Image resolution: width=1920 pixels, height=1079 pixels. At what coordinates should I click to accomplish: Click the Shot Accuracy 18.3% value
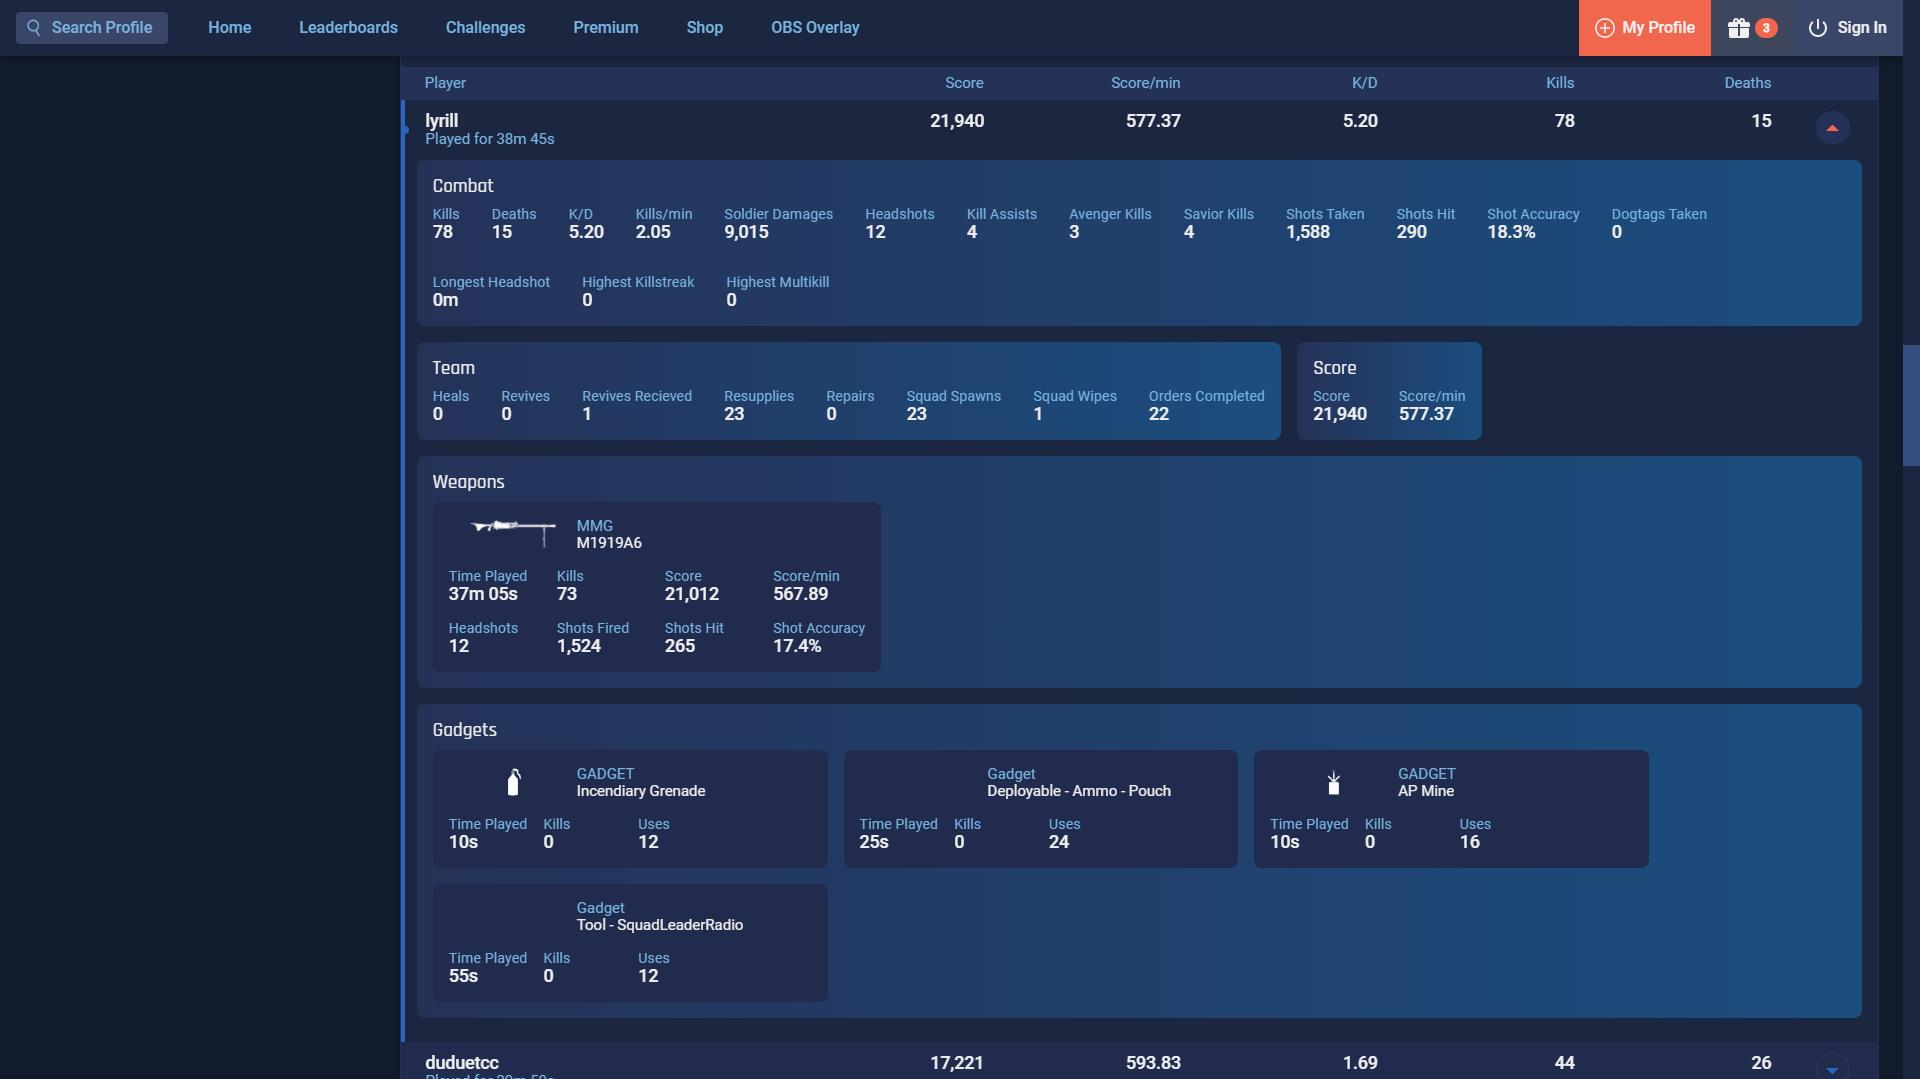click(x=1511, y=232)
